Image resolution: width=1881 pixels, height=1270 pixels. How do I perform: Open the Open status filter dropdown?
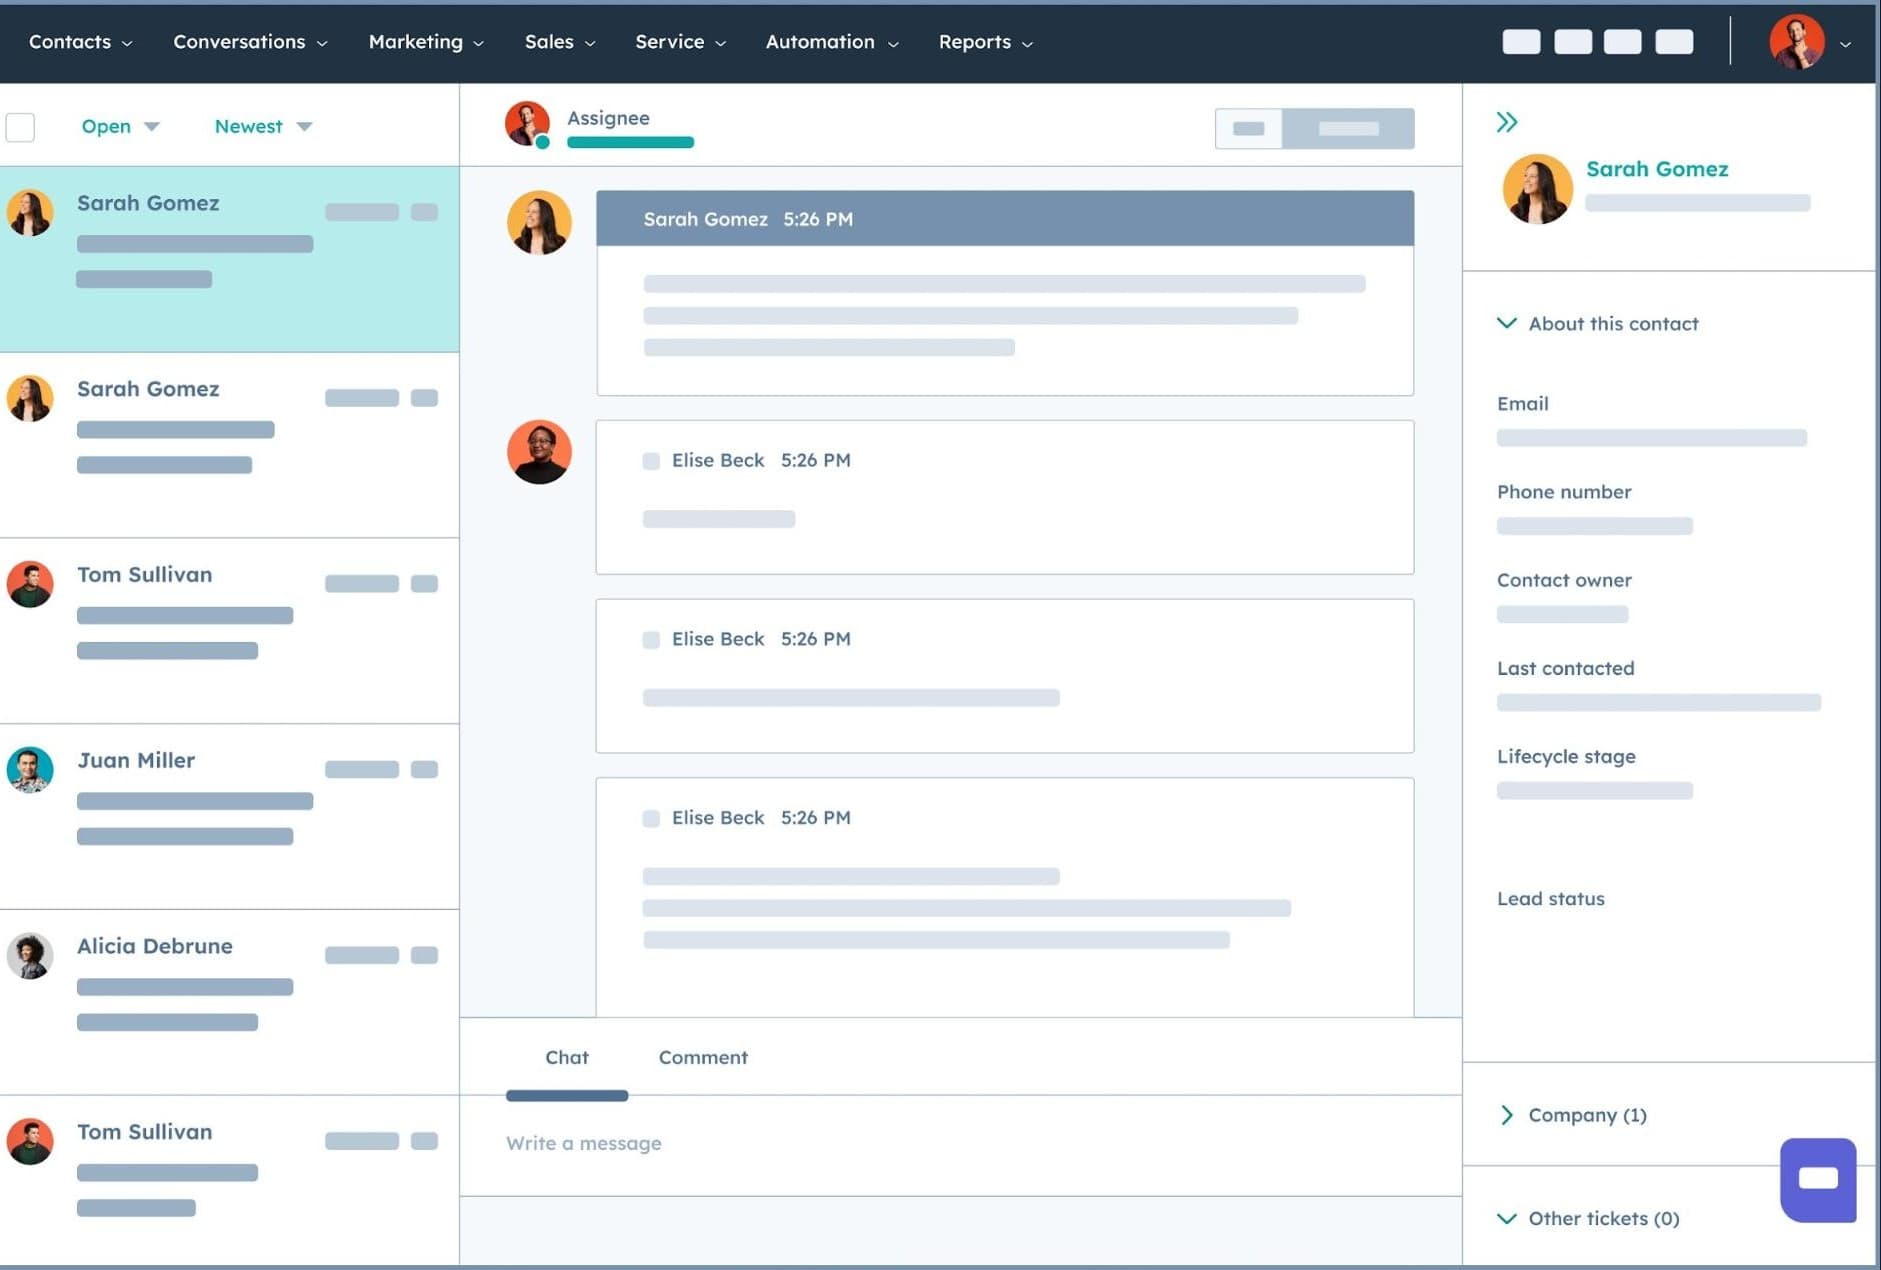(x=120, y=126)
